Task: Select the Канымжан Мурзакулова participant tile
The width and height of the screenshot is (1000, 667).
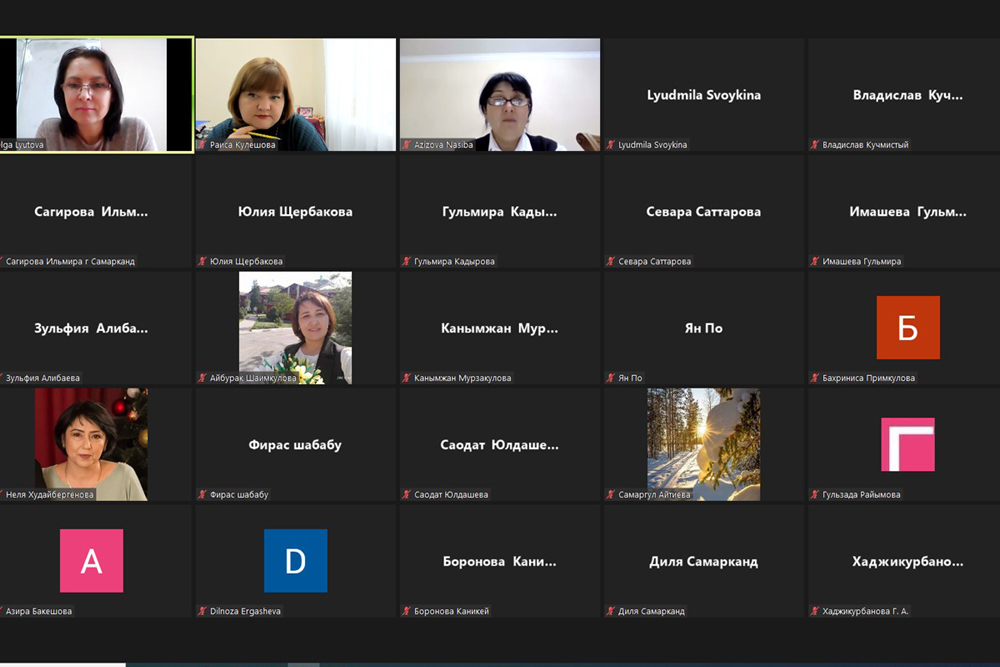Action: pos(500,328)
